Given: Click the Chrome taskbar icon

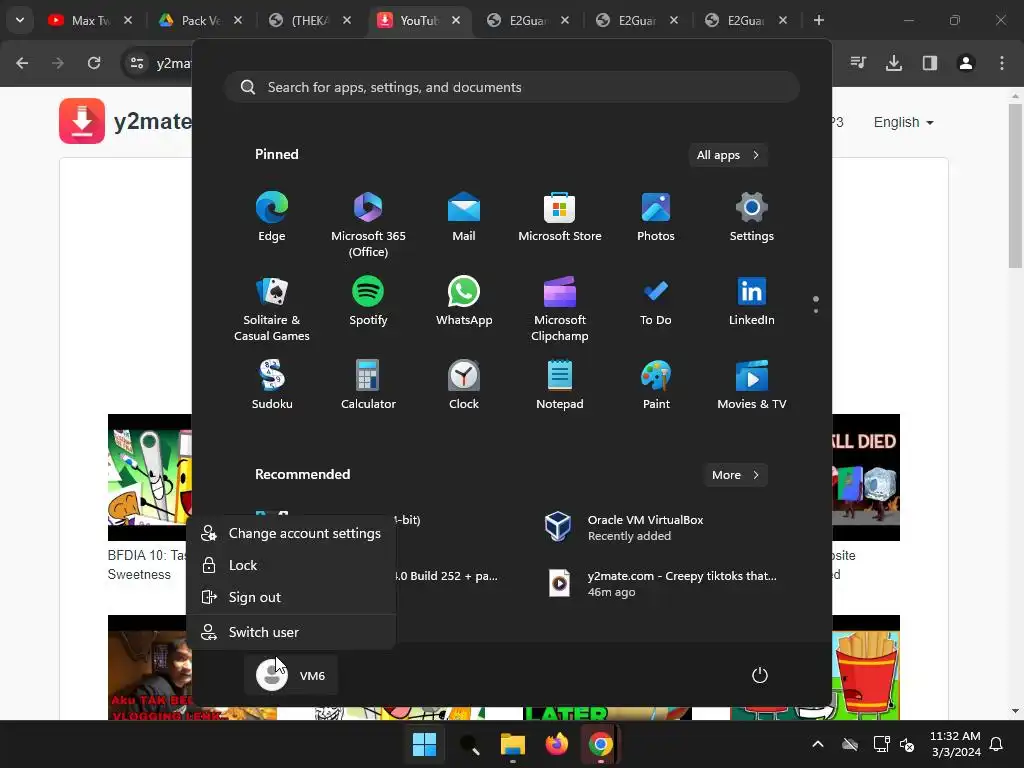Looking at the screenshot, I should [600, 744].
